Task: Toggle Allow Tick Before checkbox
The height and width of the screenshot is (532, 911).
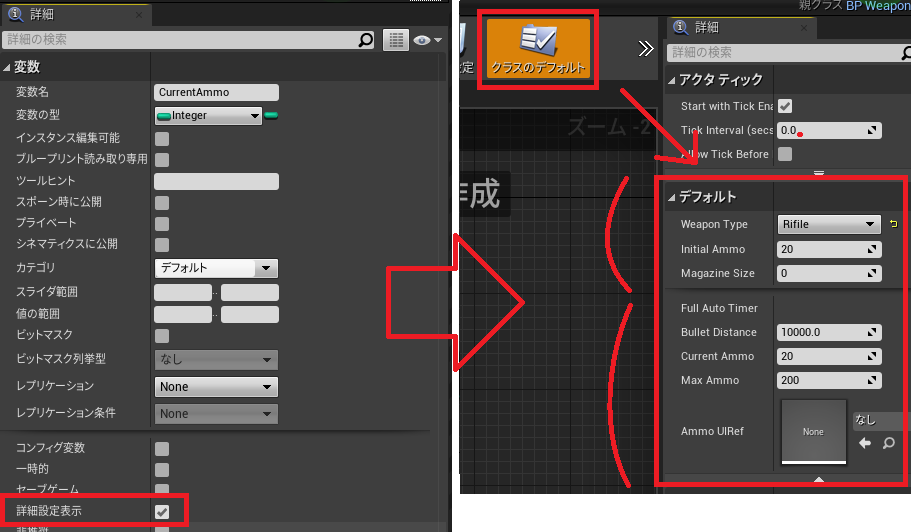Action: pos(785,154)
